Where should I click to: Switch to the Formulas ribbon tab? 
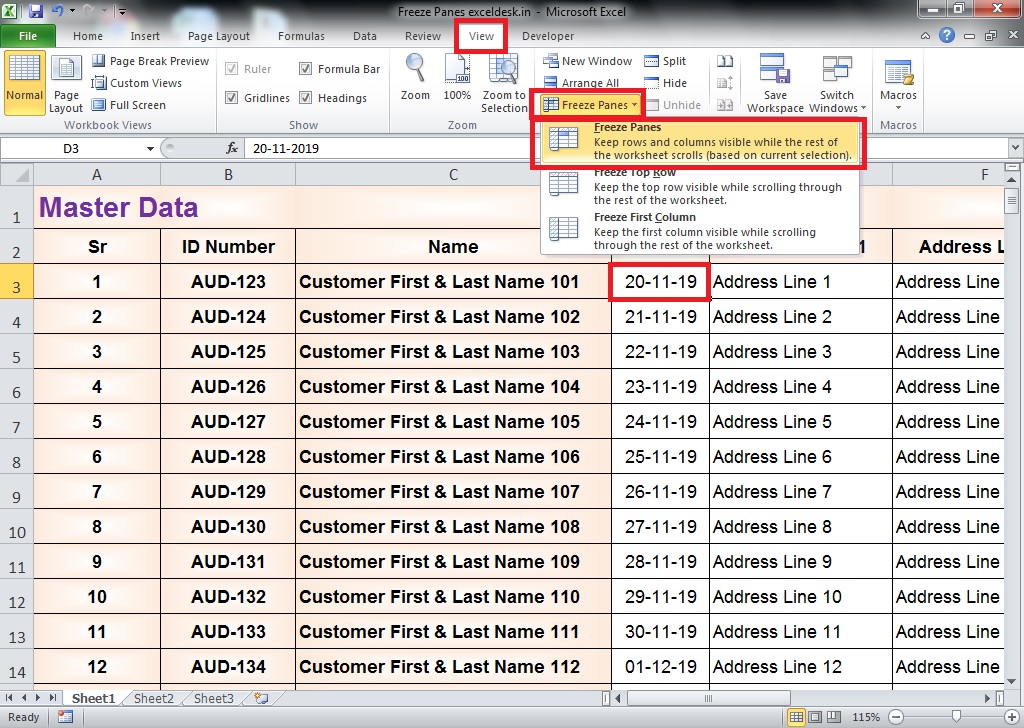300,36
